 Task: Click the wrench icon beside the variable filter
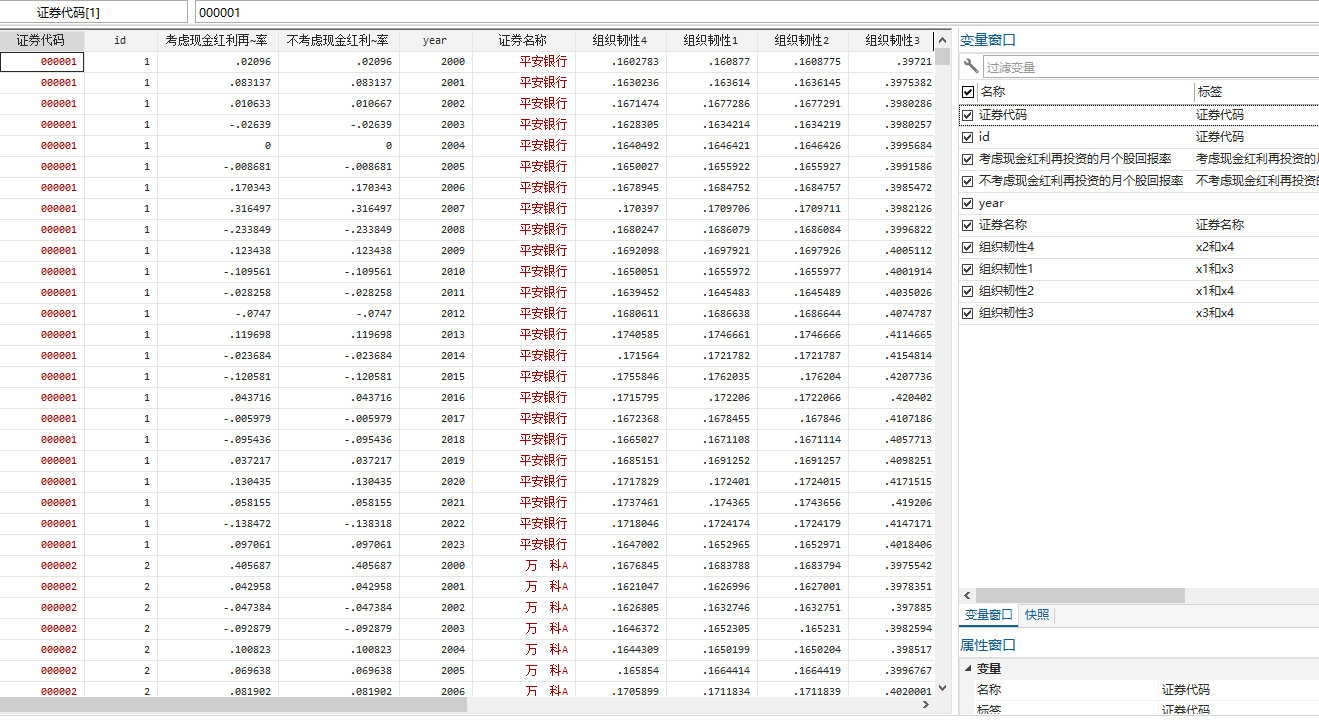(970, 67)
